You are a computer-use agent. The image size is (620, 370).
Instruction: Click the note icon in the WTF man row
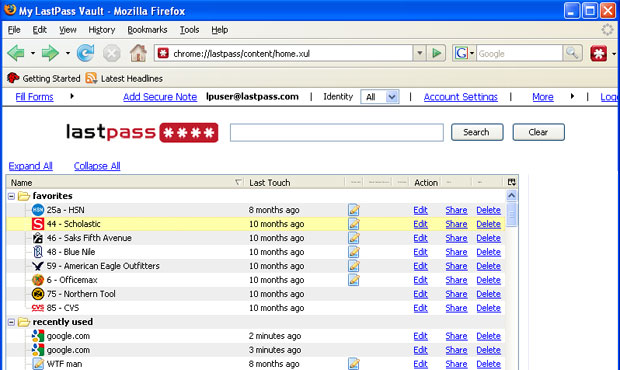point(354,364)
